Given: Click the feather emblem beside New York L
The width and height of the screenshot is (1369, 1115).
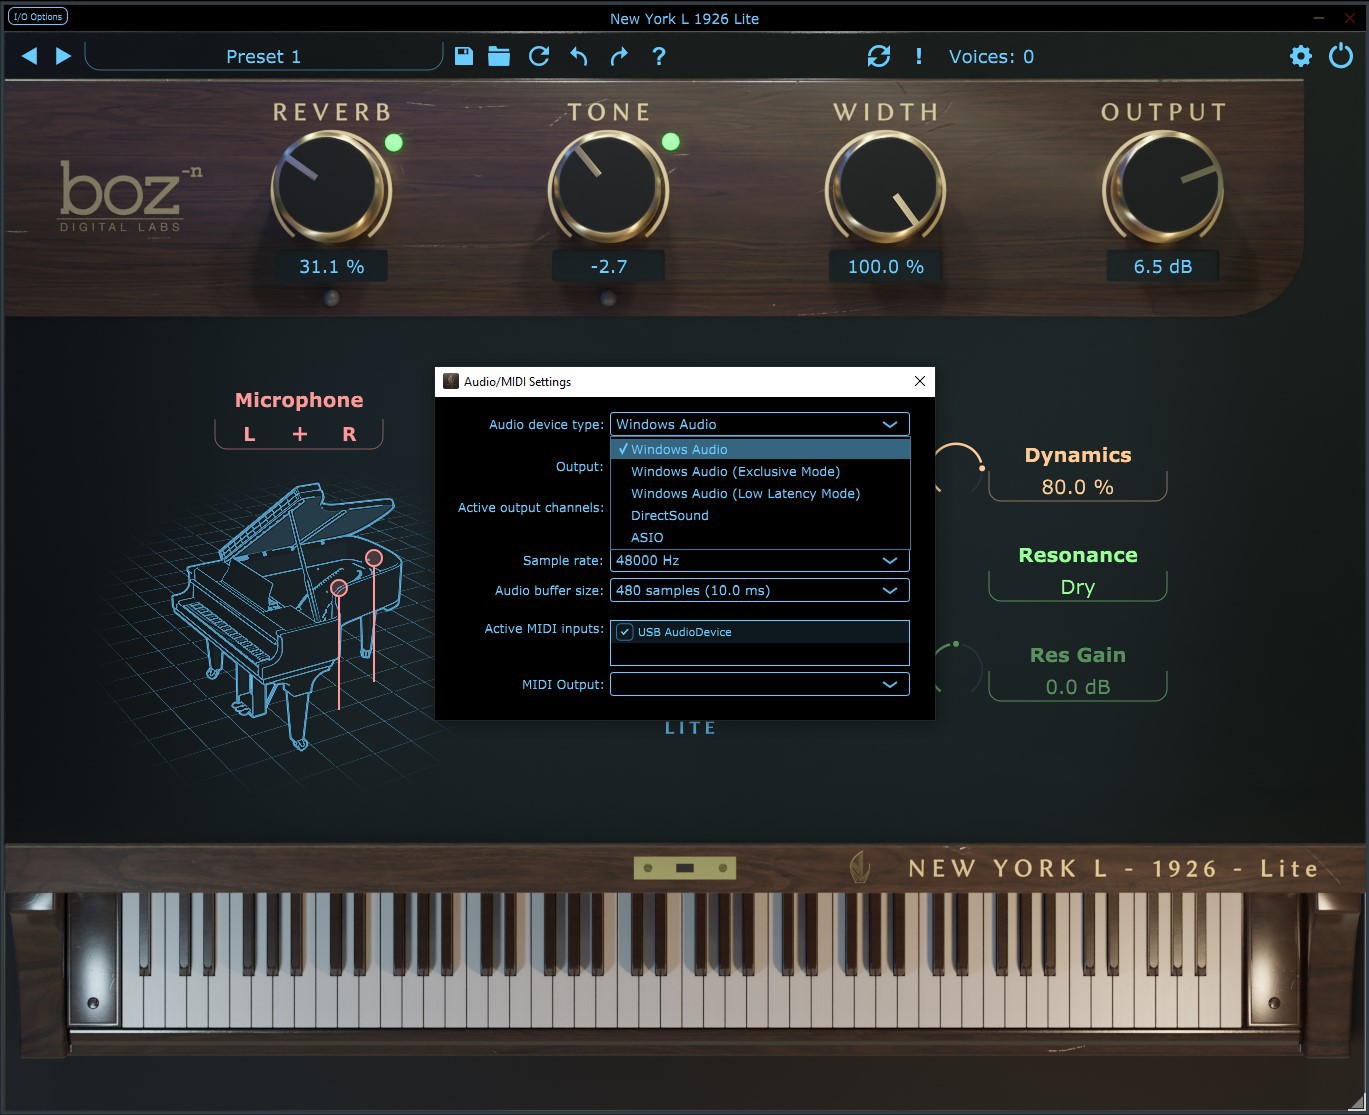Looking at the screenshot, I should point(858,866).
